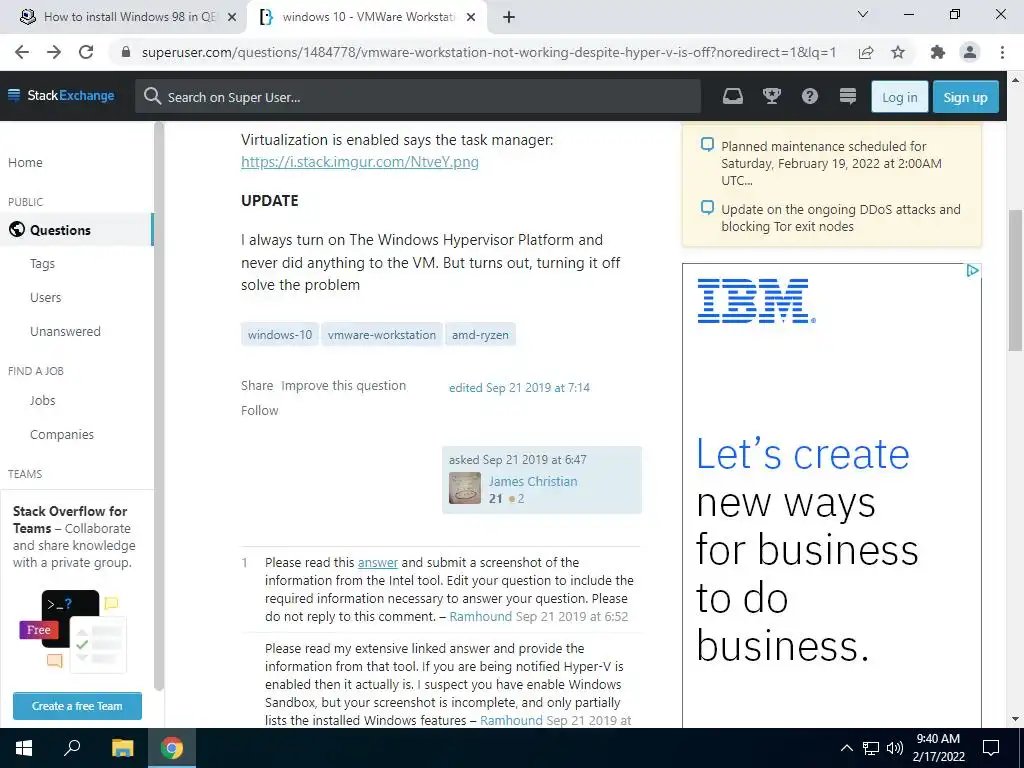The image size is (1024, 768).
Task: Show hidden tray icons chevron
Action: pos(846,748)
